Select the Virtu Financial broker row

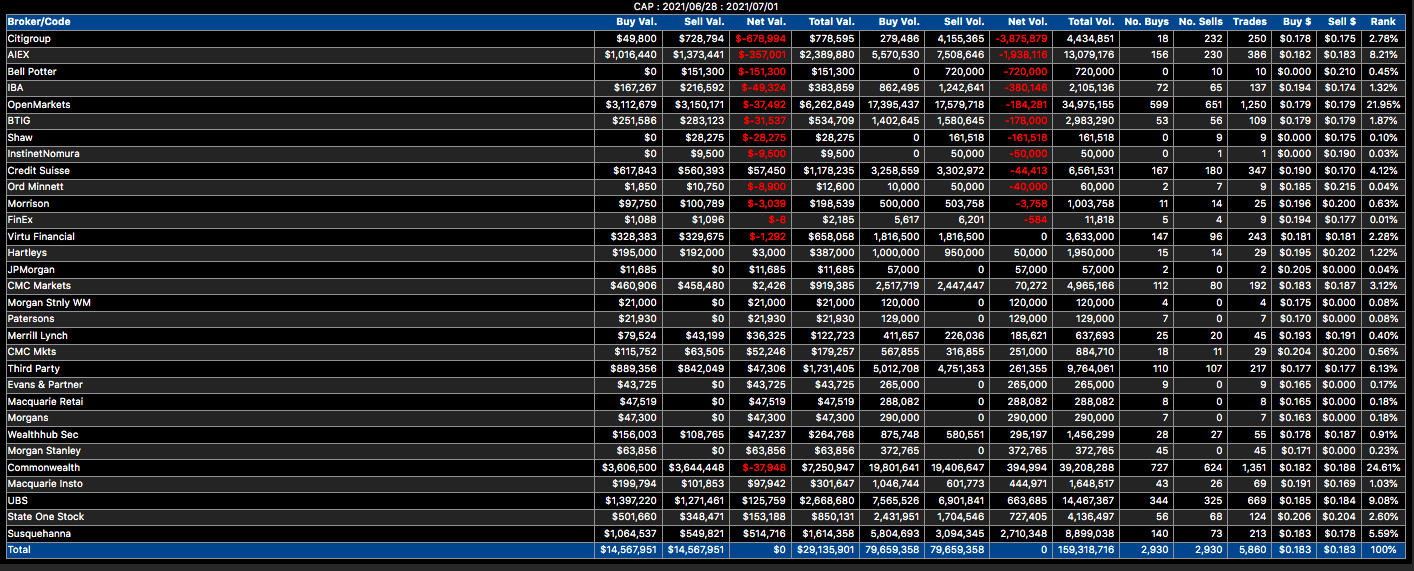coord(707,236)
